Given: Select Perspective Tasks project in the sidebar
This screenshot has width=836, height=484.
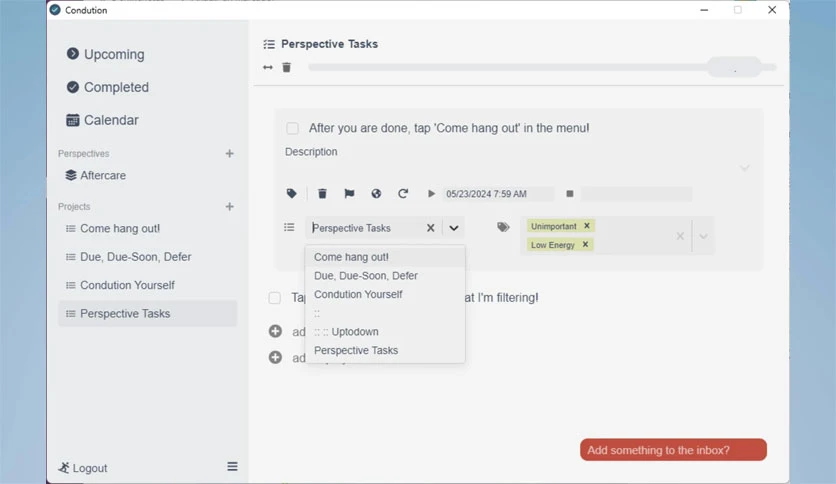Looking at the screenshot, I should [x=148, y=313].
